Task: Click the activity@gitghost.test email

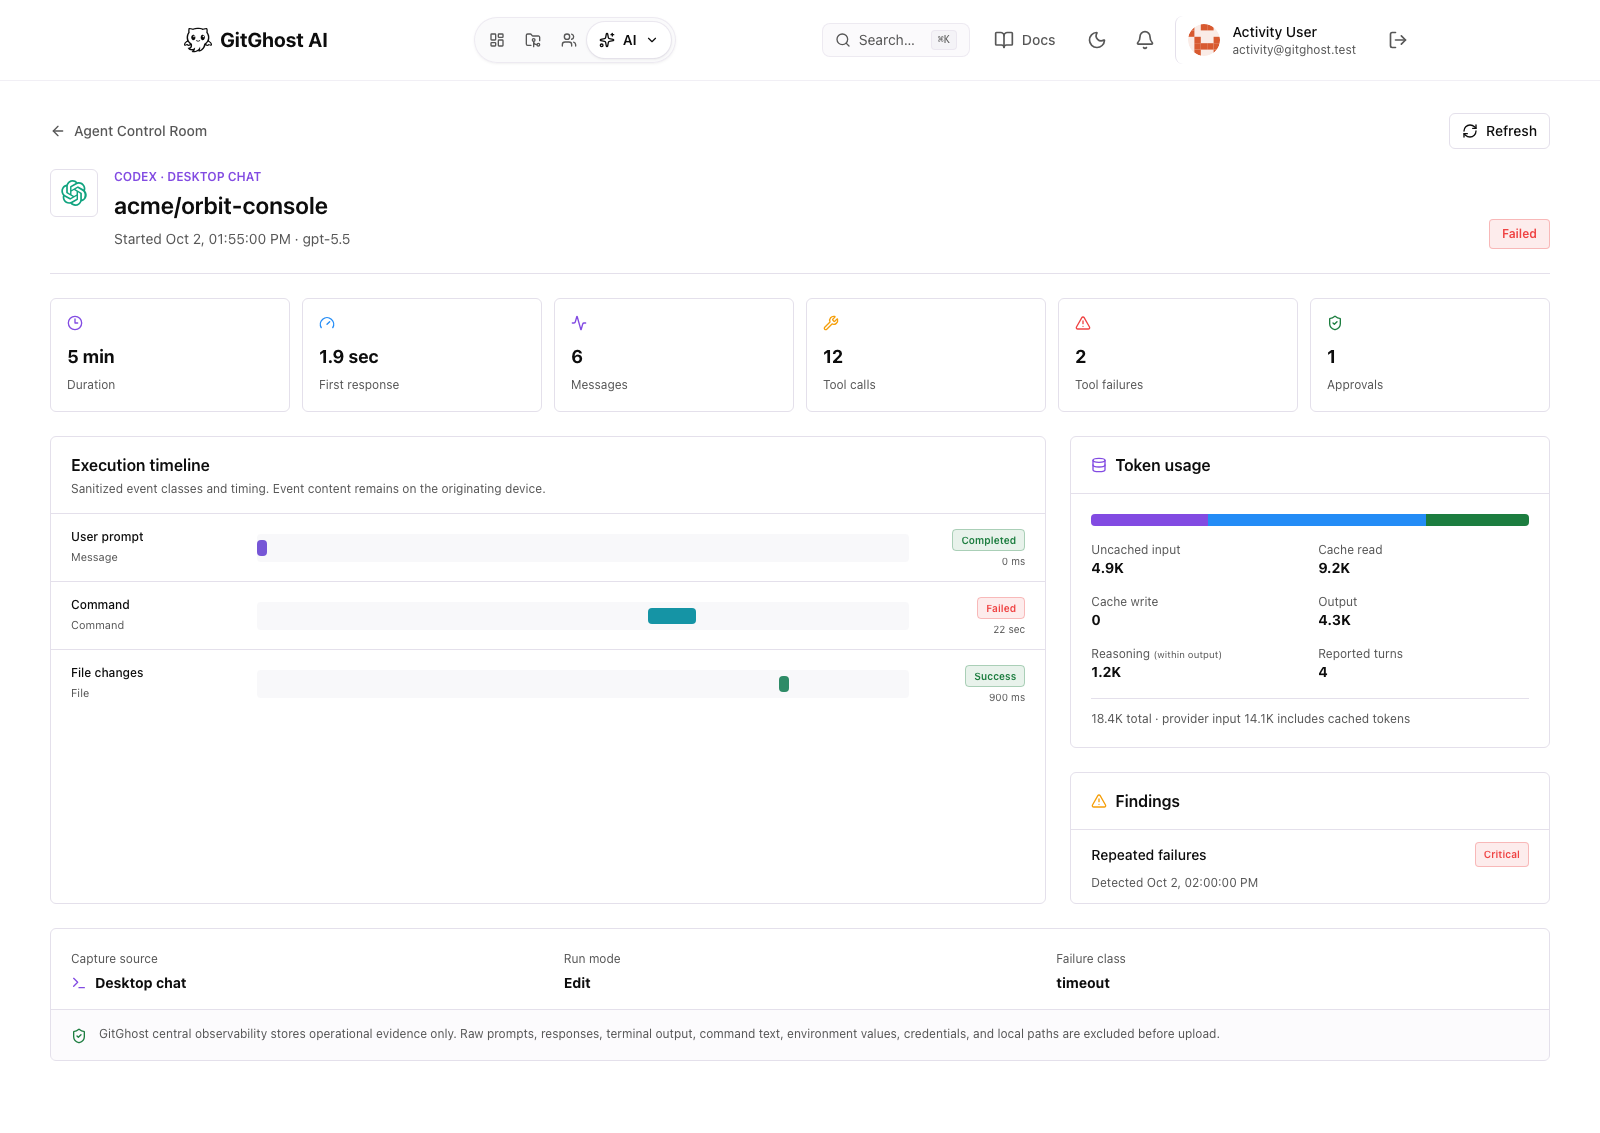Action: click(1294, 50)
